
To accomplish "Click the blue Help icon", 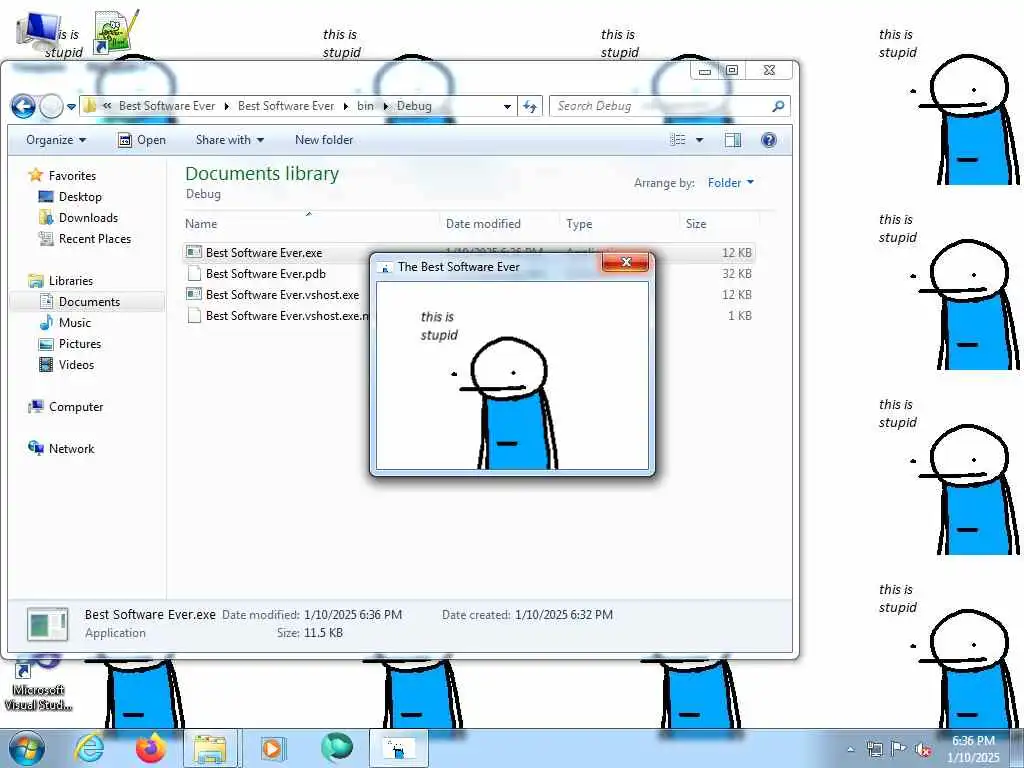I will coord(769,140).
